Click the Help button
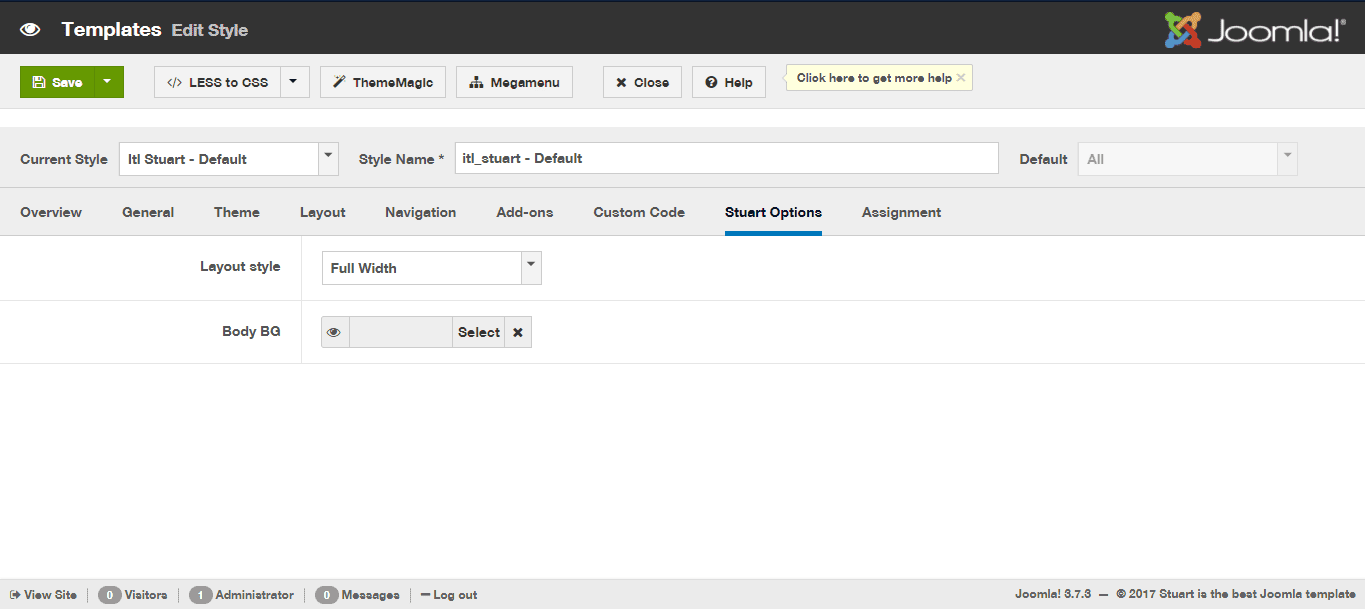1365x609 pixels. [728, 82]
